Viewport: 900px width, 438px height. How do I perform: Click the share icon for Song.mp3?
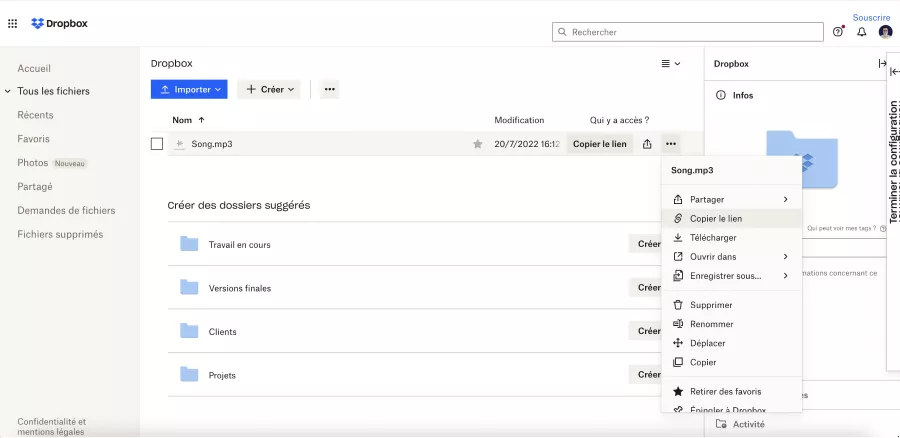pyautogui.click(x=647, y=144)
